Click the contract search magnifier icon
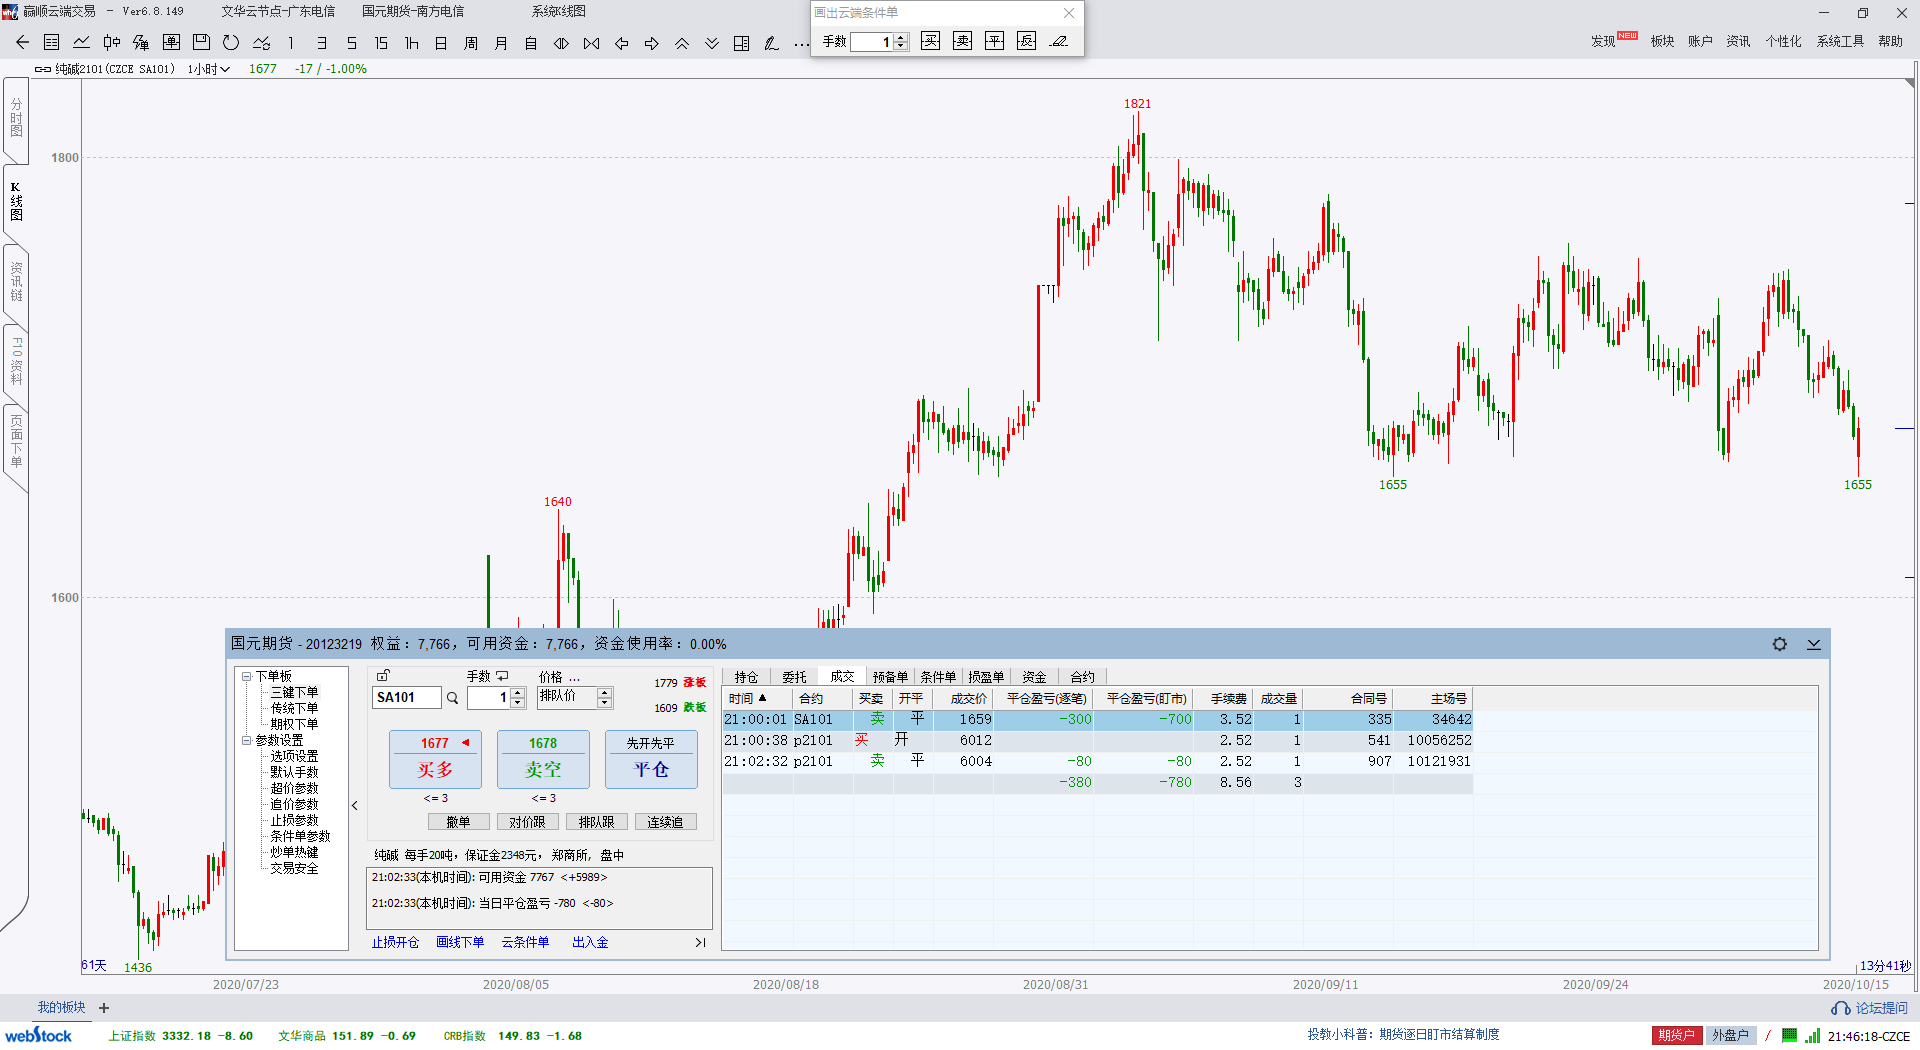1920x1050 pixels. click(x=452, y=698)
